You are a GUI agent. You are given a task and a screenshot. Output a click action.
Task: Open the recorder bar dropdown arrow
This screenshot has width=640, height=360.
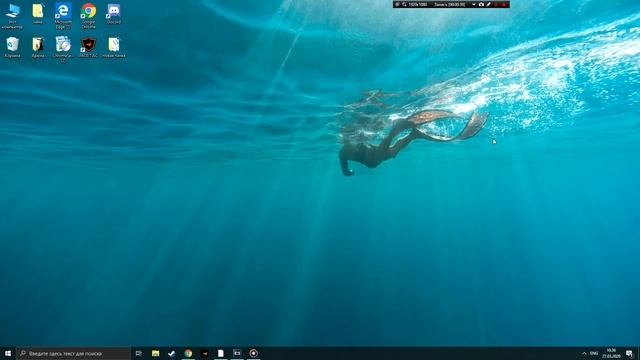(x=474, y=4)
